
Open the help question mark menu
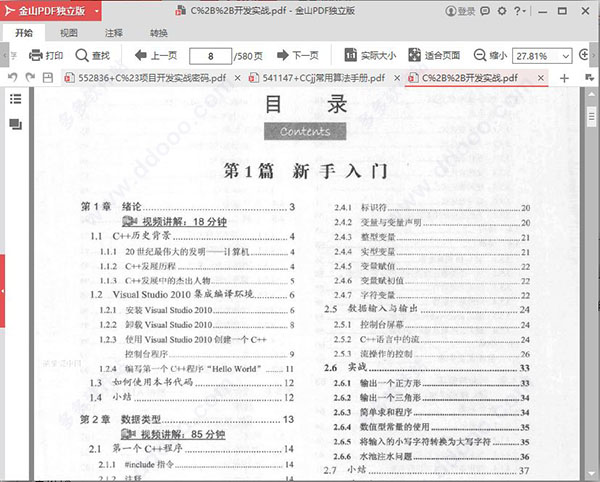pyautogui.click(x=519, y=11)
